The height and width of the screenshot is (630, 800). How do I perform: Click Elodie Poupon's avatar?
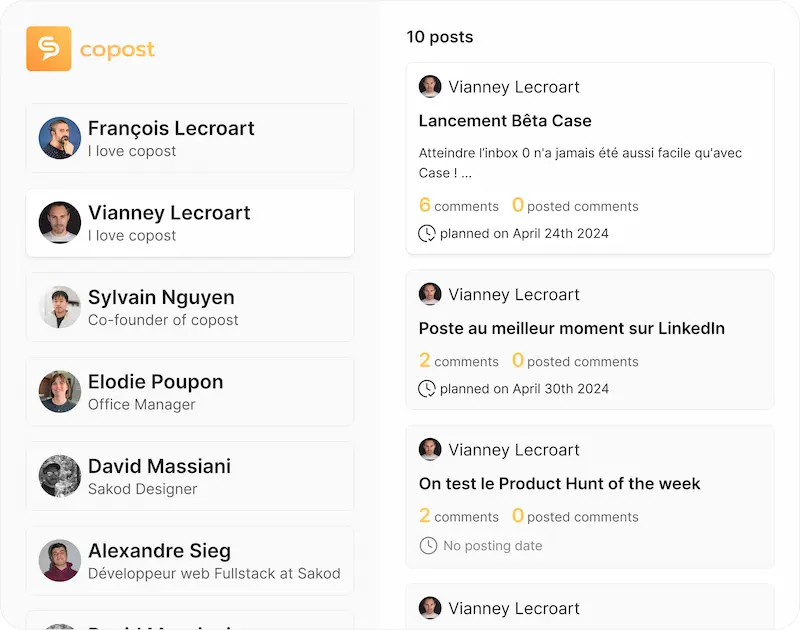click(x=59, y=392)
